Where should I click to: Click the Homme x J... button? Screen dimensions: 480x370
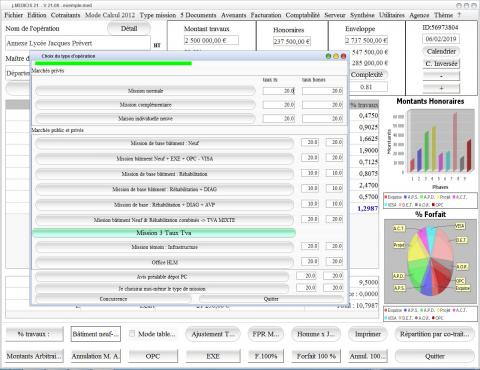(x=316, y=334)
